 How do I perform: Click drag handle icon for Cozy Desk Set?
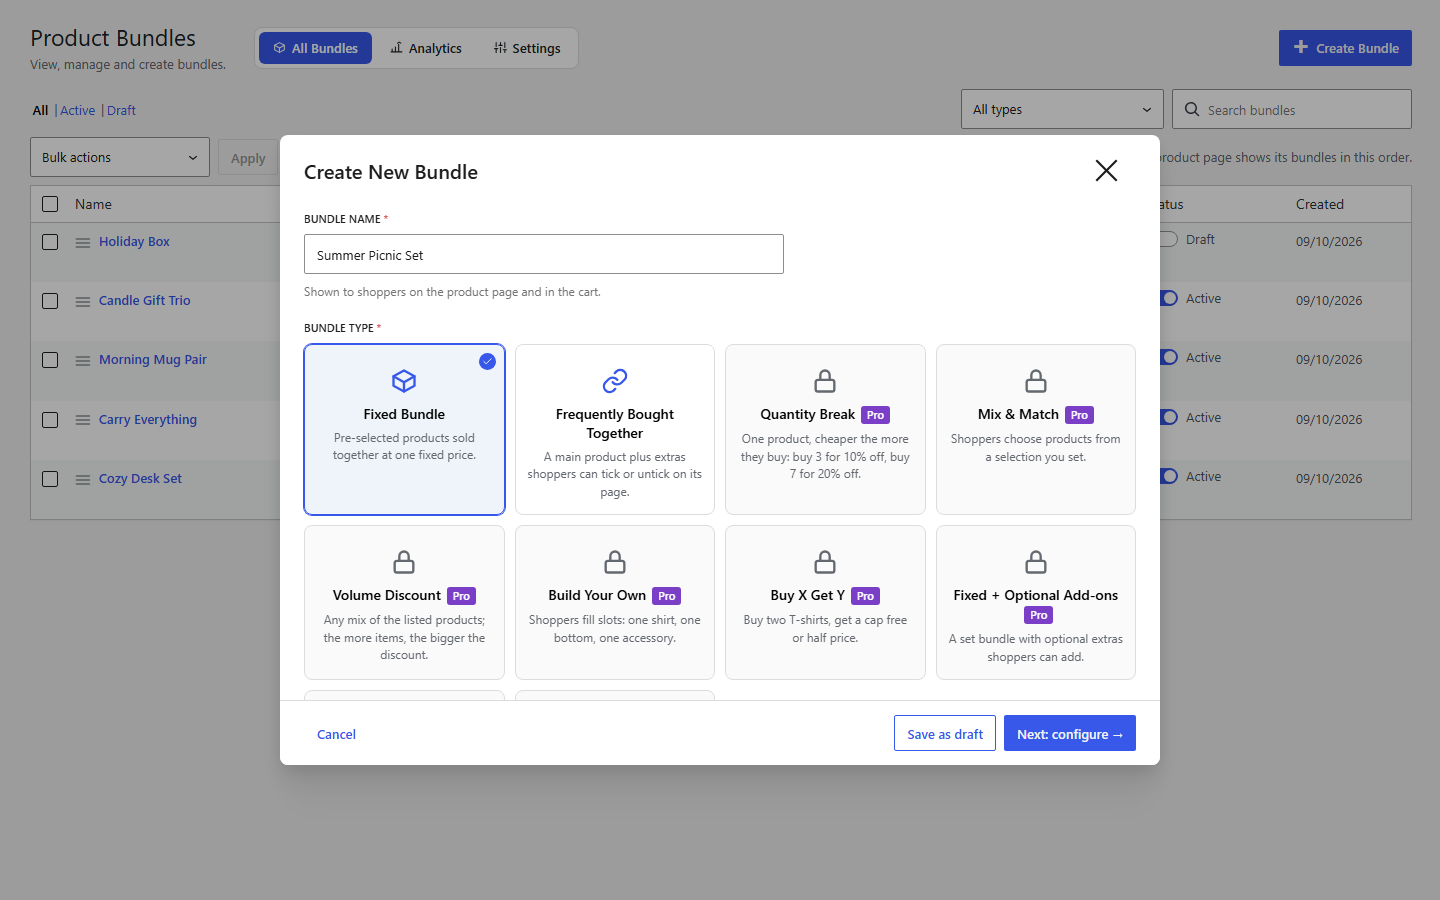pos(83,480)
